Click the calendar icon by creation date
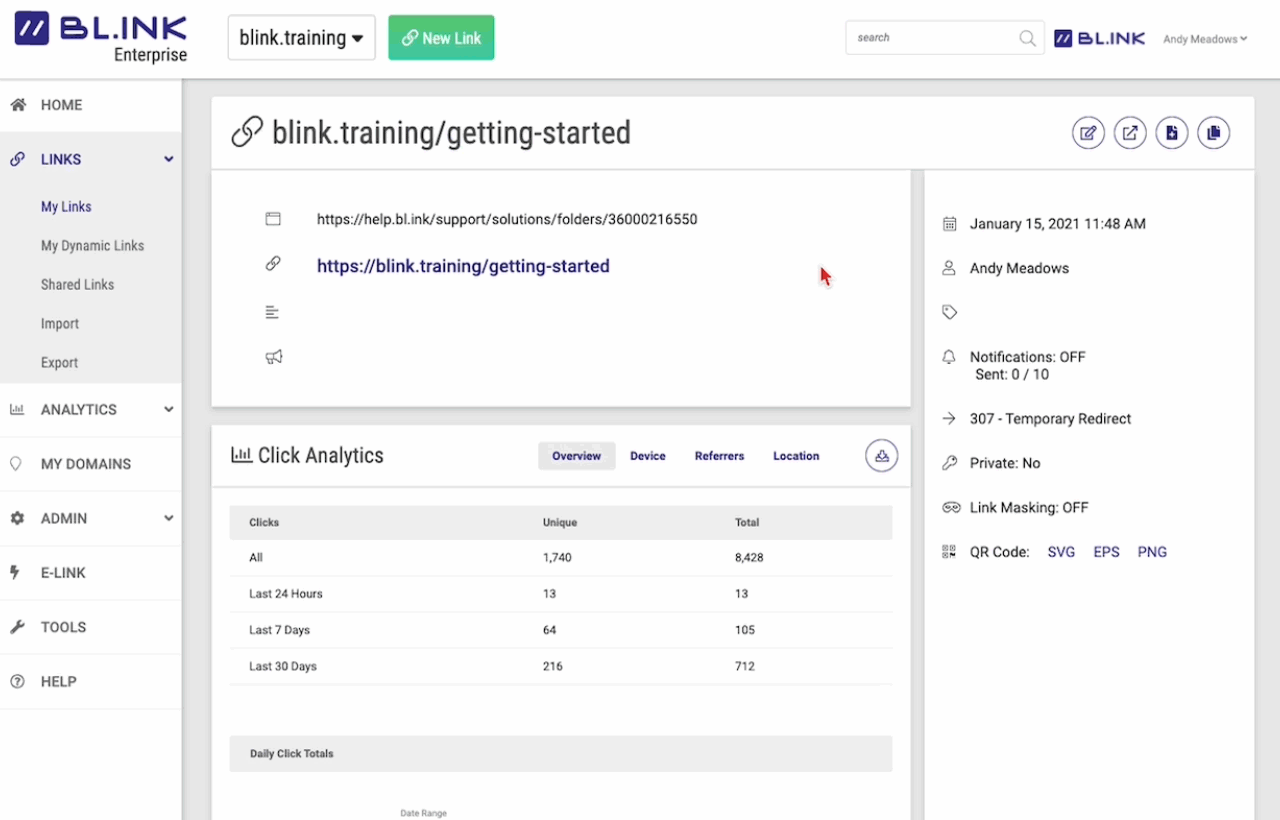Image resolution: width=1280 pixels, height=820 pixels. (x=950, y=224)
